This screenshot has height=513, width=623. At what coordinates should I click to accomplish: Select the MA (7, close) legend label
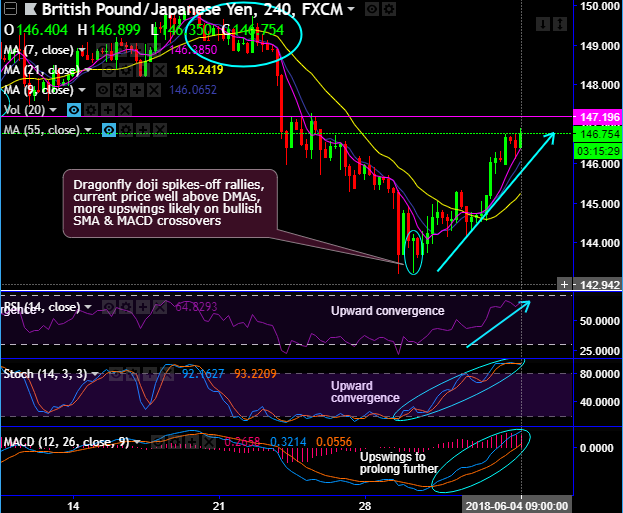(x=39, y=50)
